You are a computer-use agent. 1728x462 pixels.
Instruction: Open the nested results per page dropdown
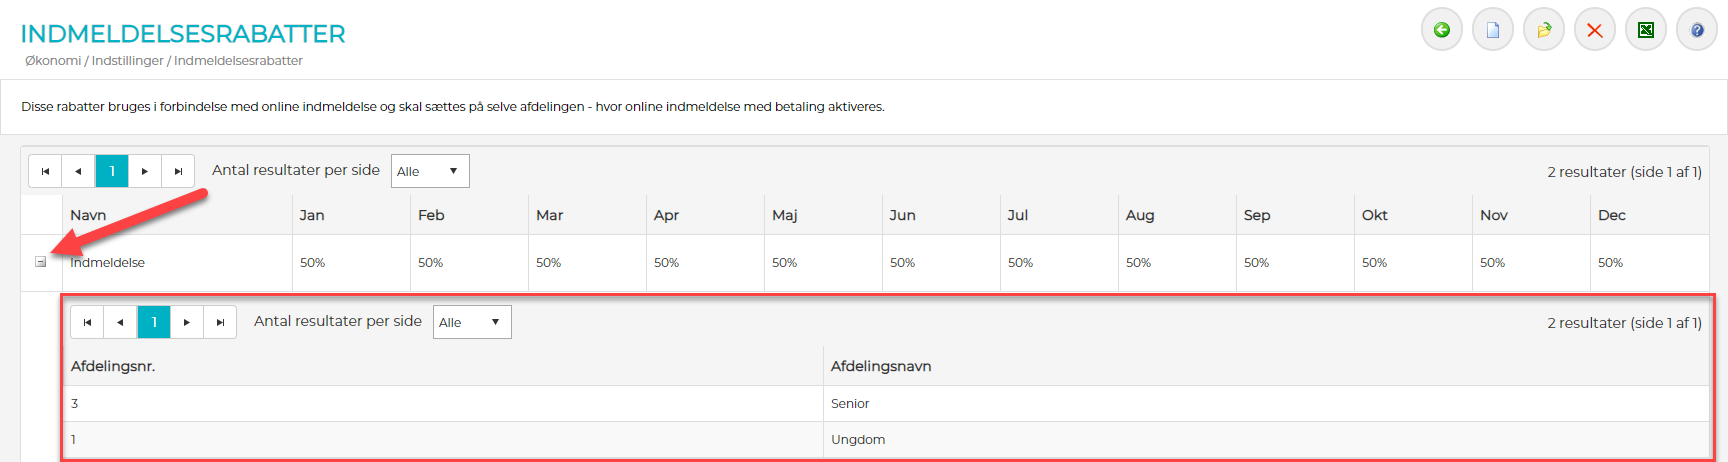(x=471, y=322)
